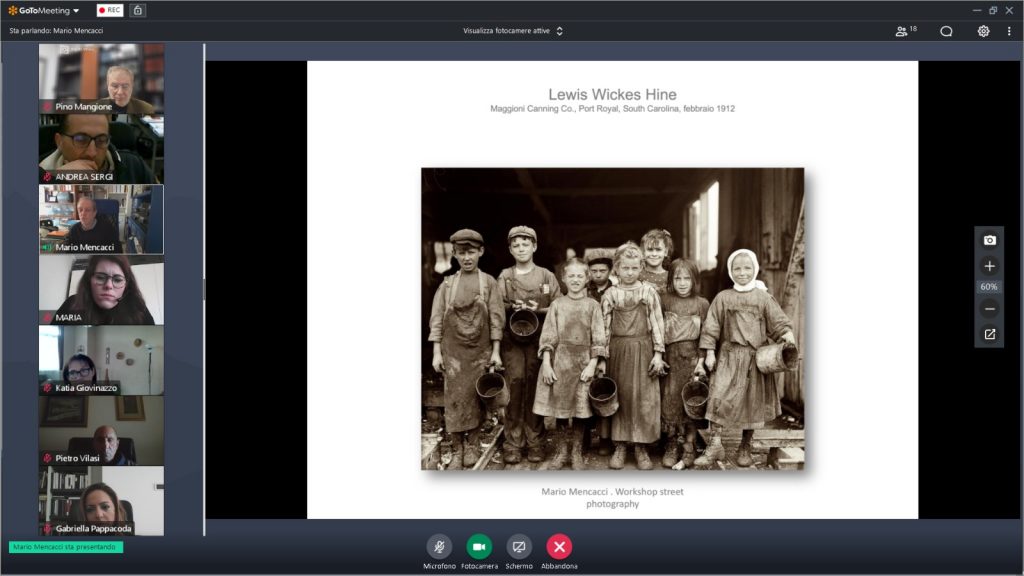The height and width of the screenshot is (576, 1024).
Task: Select Gabriella Pappacoda's video tile
Action: pos(101,501)
